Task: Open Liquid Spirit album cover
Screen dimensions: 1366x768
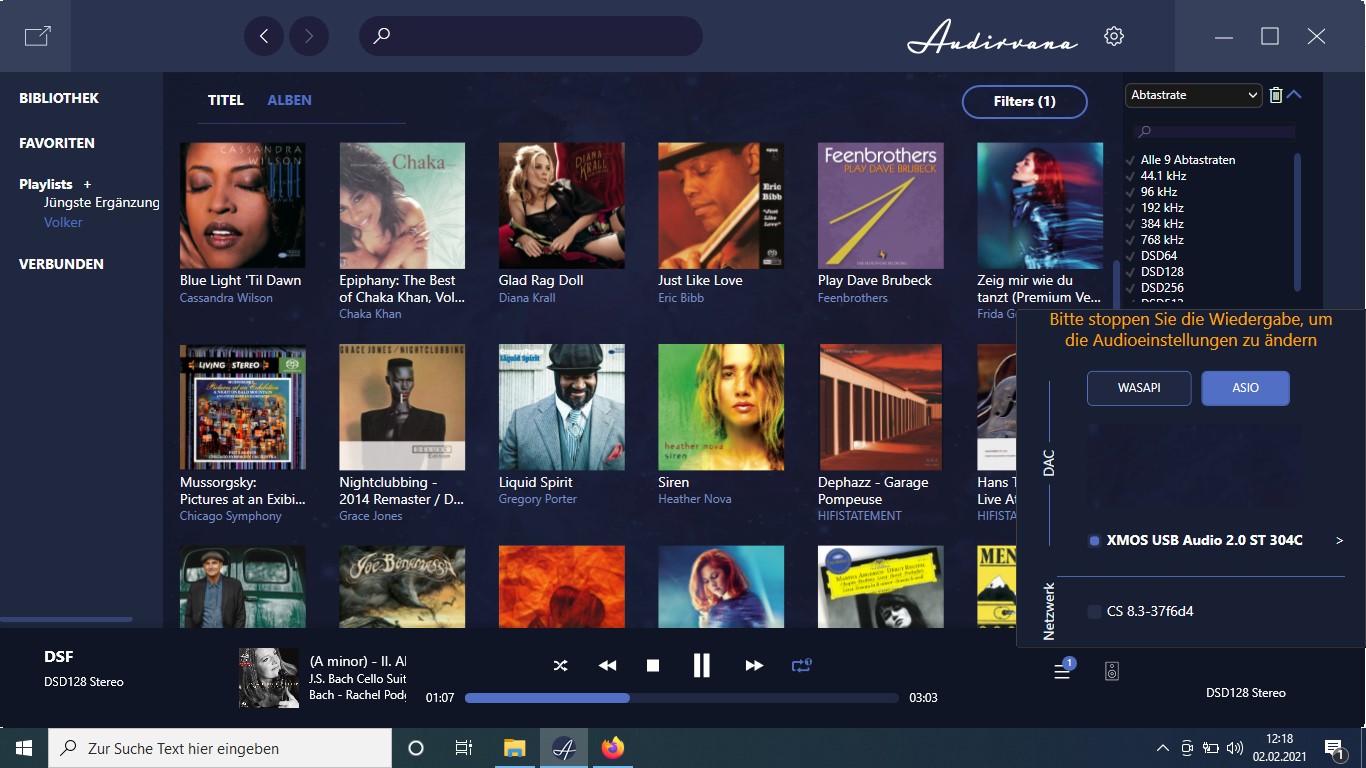Action: [x=562, y=407]
